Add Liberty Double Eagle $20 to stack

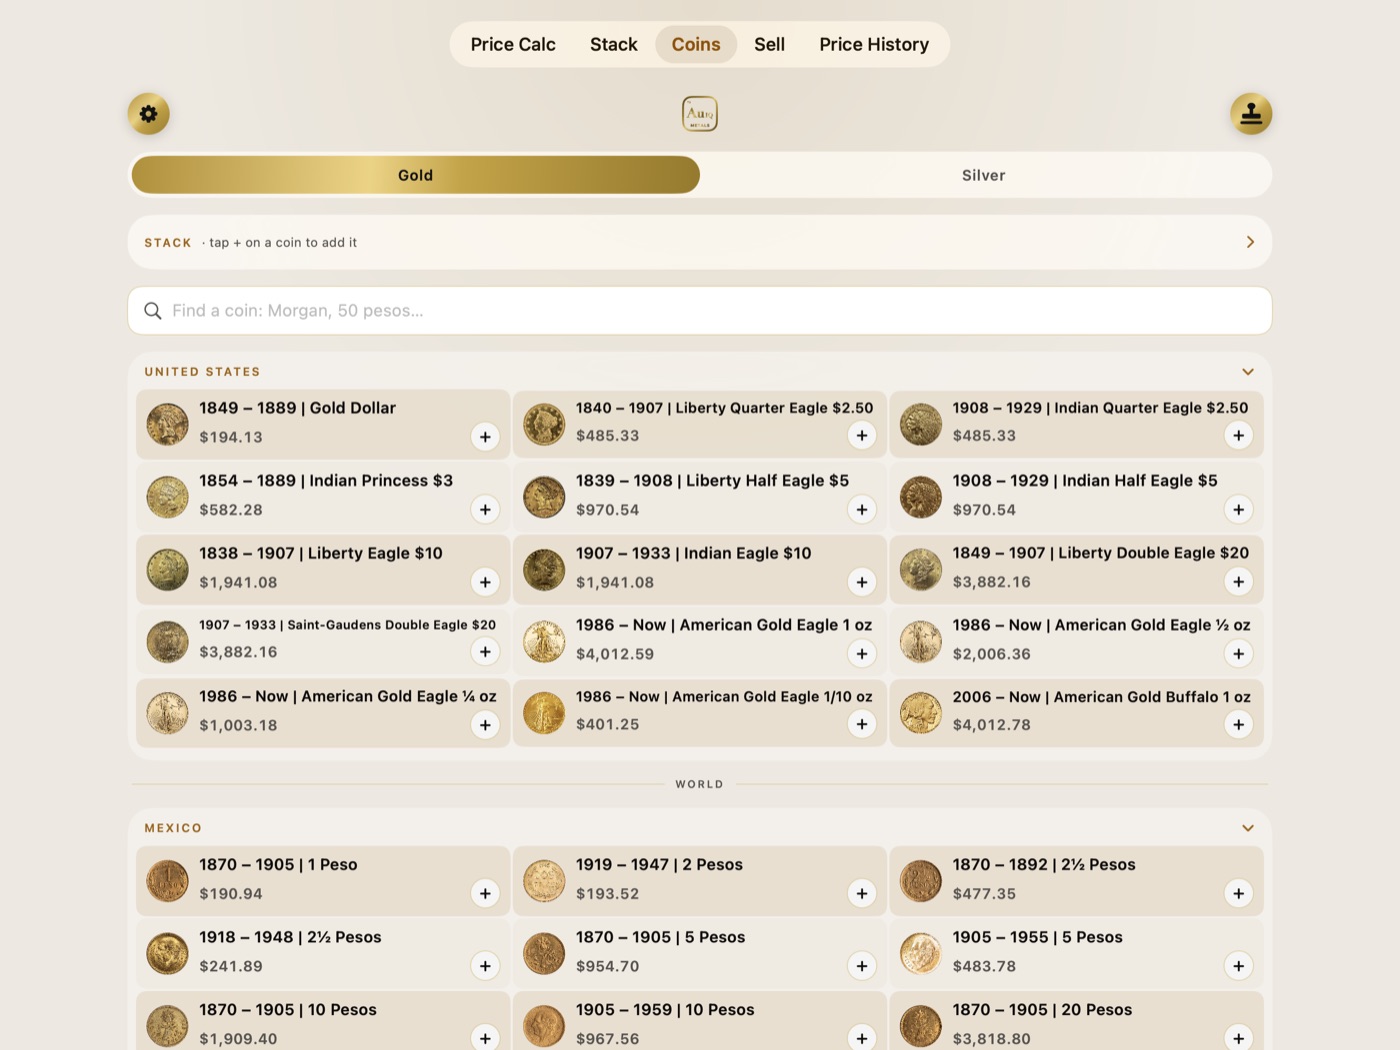[x=1239, y=582]
